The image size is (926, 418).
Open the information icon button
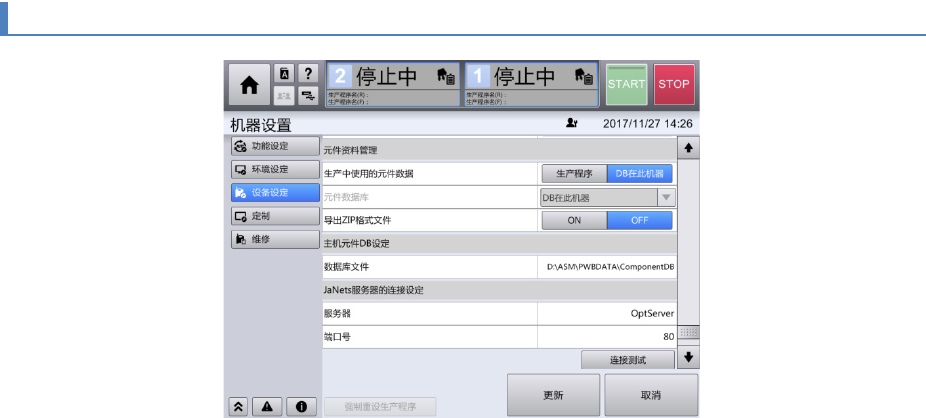pos(302,406)
